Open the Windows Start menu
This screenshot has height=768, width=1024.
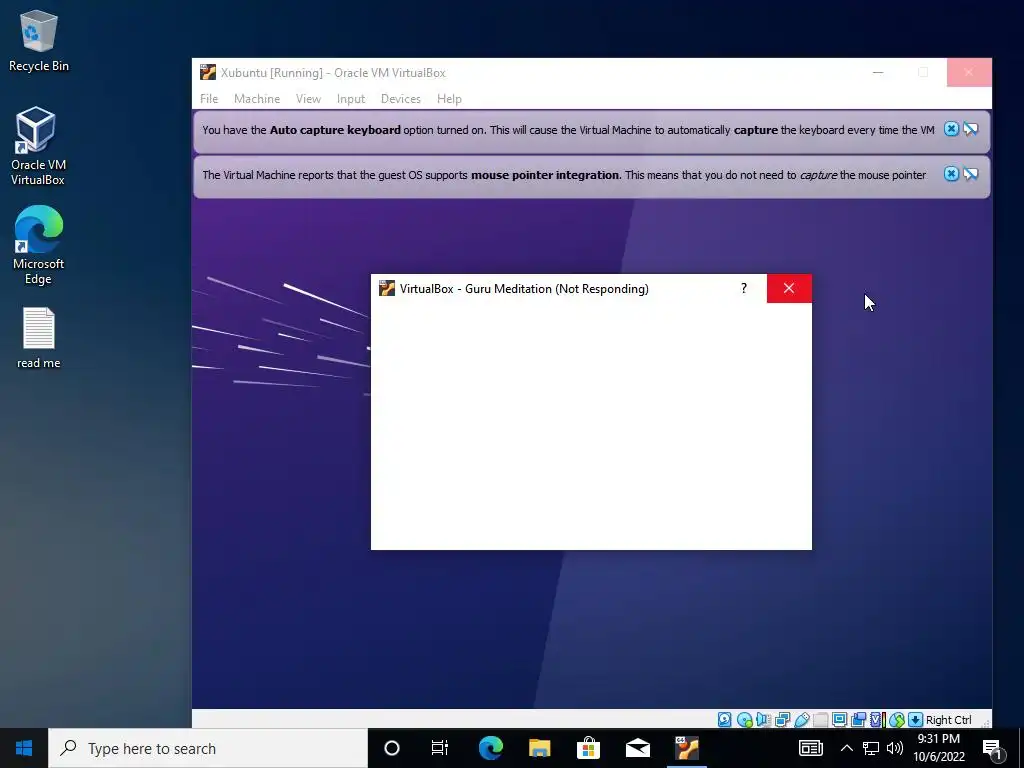point(24,748)
